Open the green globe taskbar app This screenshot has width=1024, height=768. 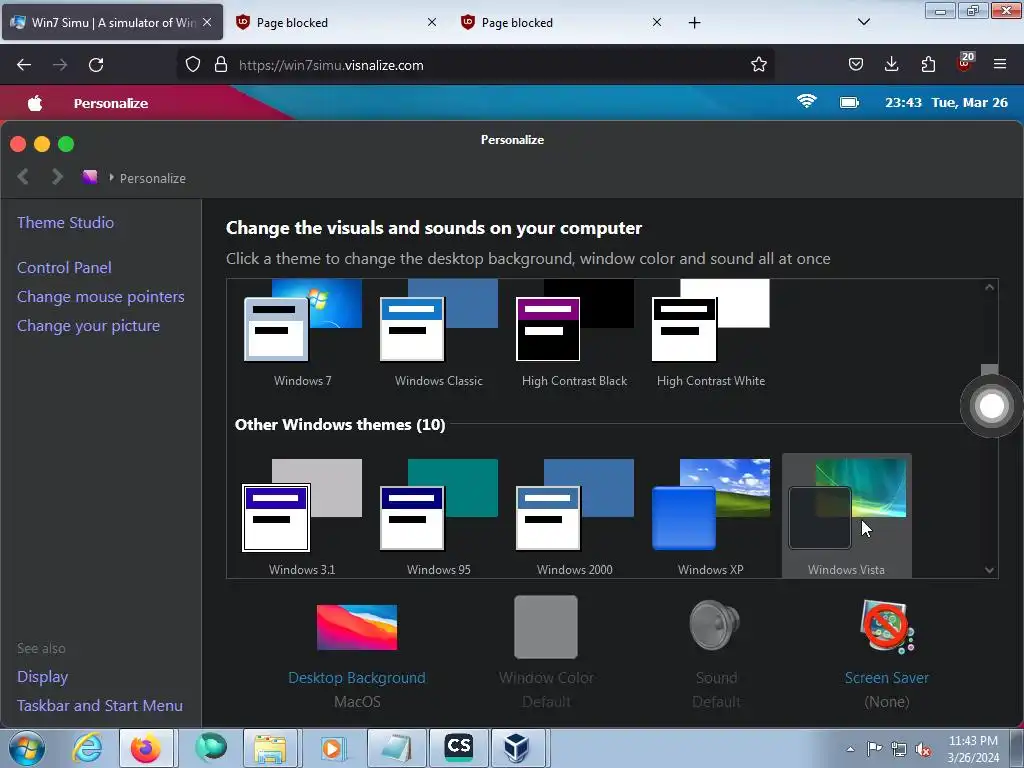210,748
